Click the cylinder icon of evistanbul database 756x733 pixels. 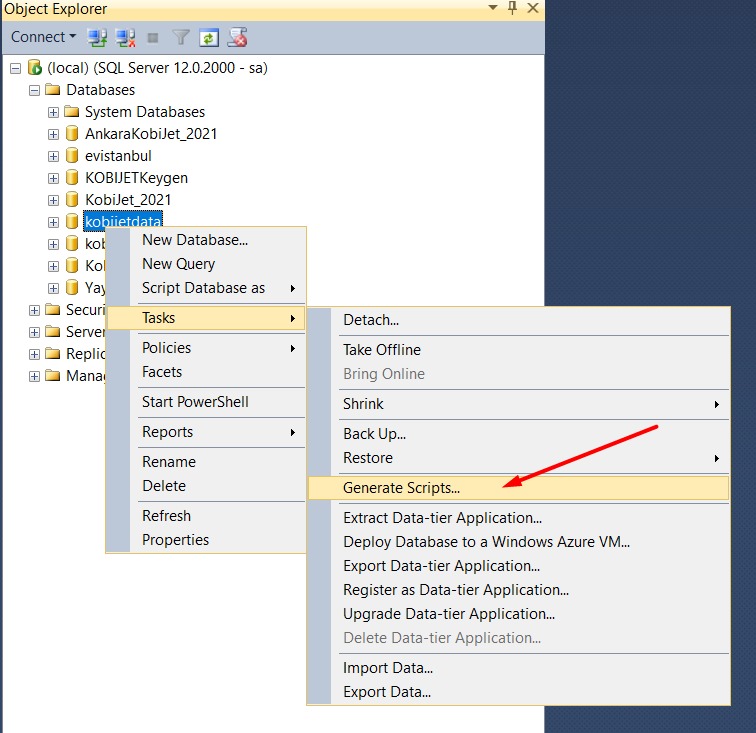pyautogui.click(x=72, y=155)
